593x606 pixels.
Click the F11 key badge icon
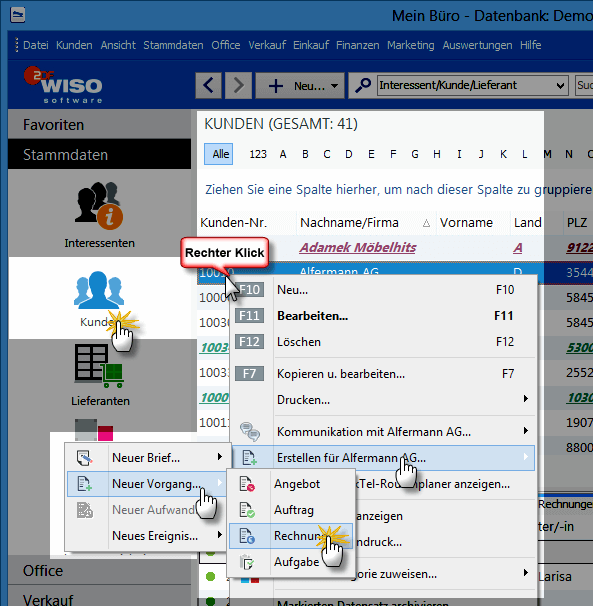point(249,315)
